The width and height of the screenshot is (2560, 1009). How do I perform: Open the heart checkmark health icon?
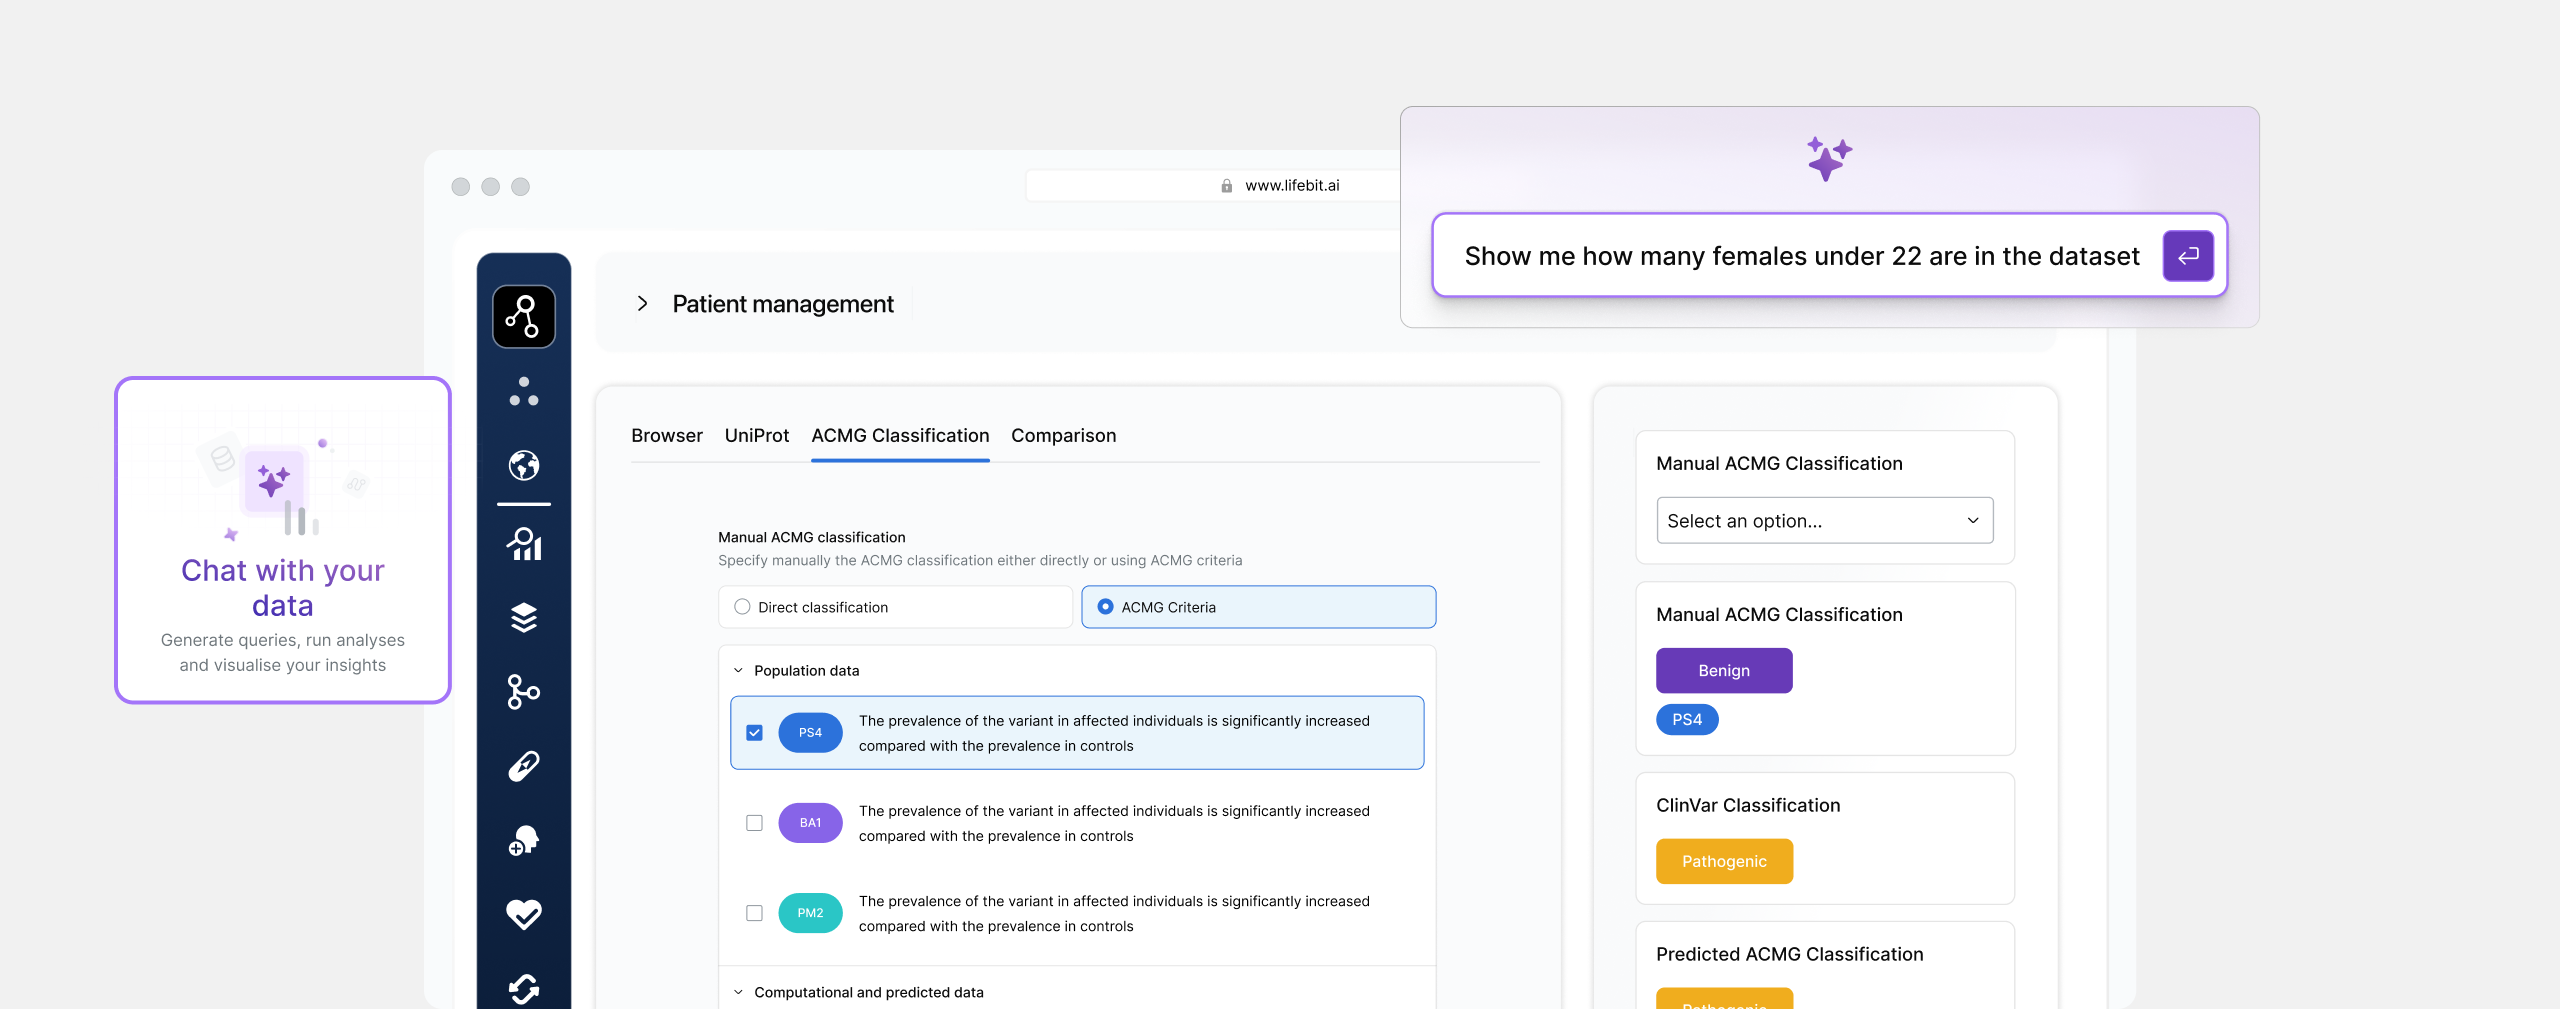(523, 914)
